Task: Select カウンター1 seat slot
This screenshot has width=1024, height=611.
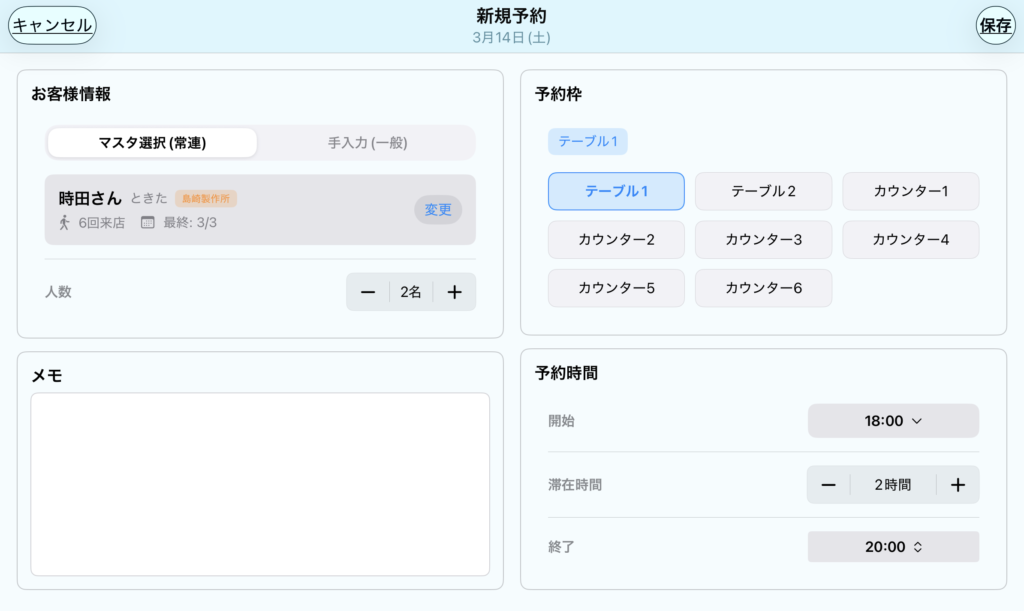Action: point(910,191)
